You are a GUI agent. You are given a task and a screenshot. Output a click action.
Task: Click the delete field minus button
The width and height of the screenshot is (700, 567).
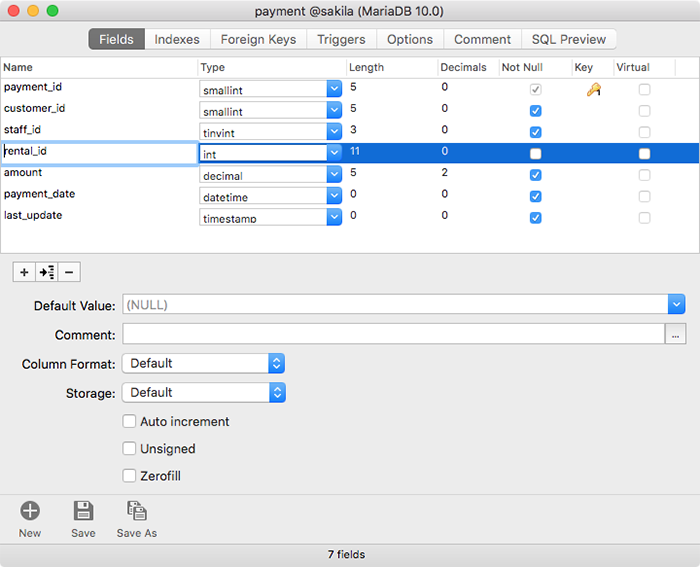click(x=69, y=272)
